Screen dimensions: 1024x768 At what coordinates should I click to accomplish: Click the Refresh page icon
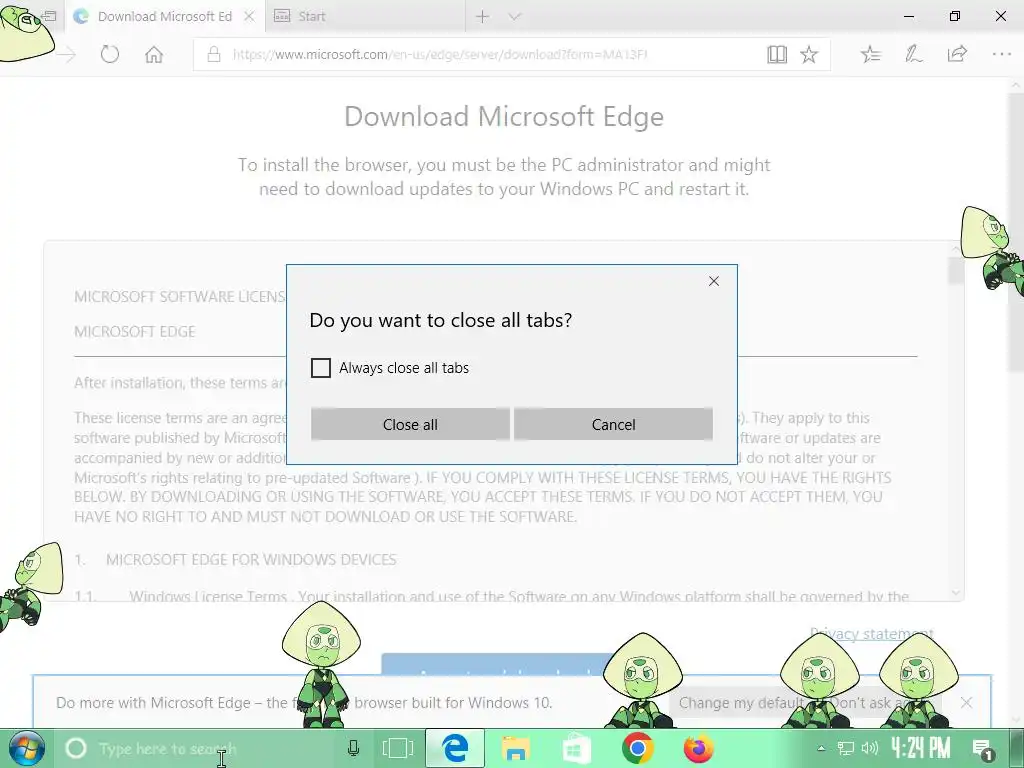click(x=110, y=54)
